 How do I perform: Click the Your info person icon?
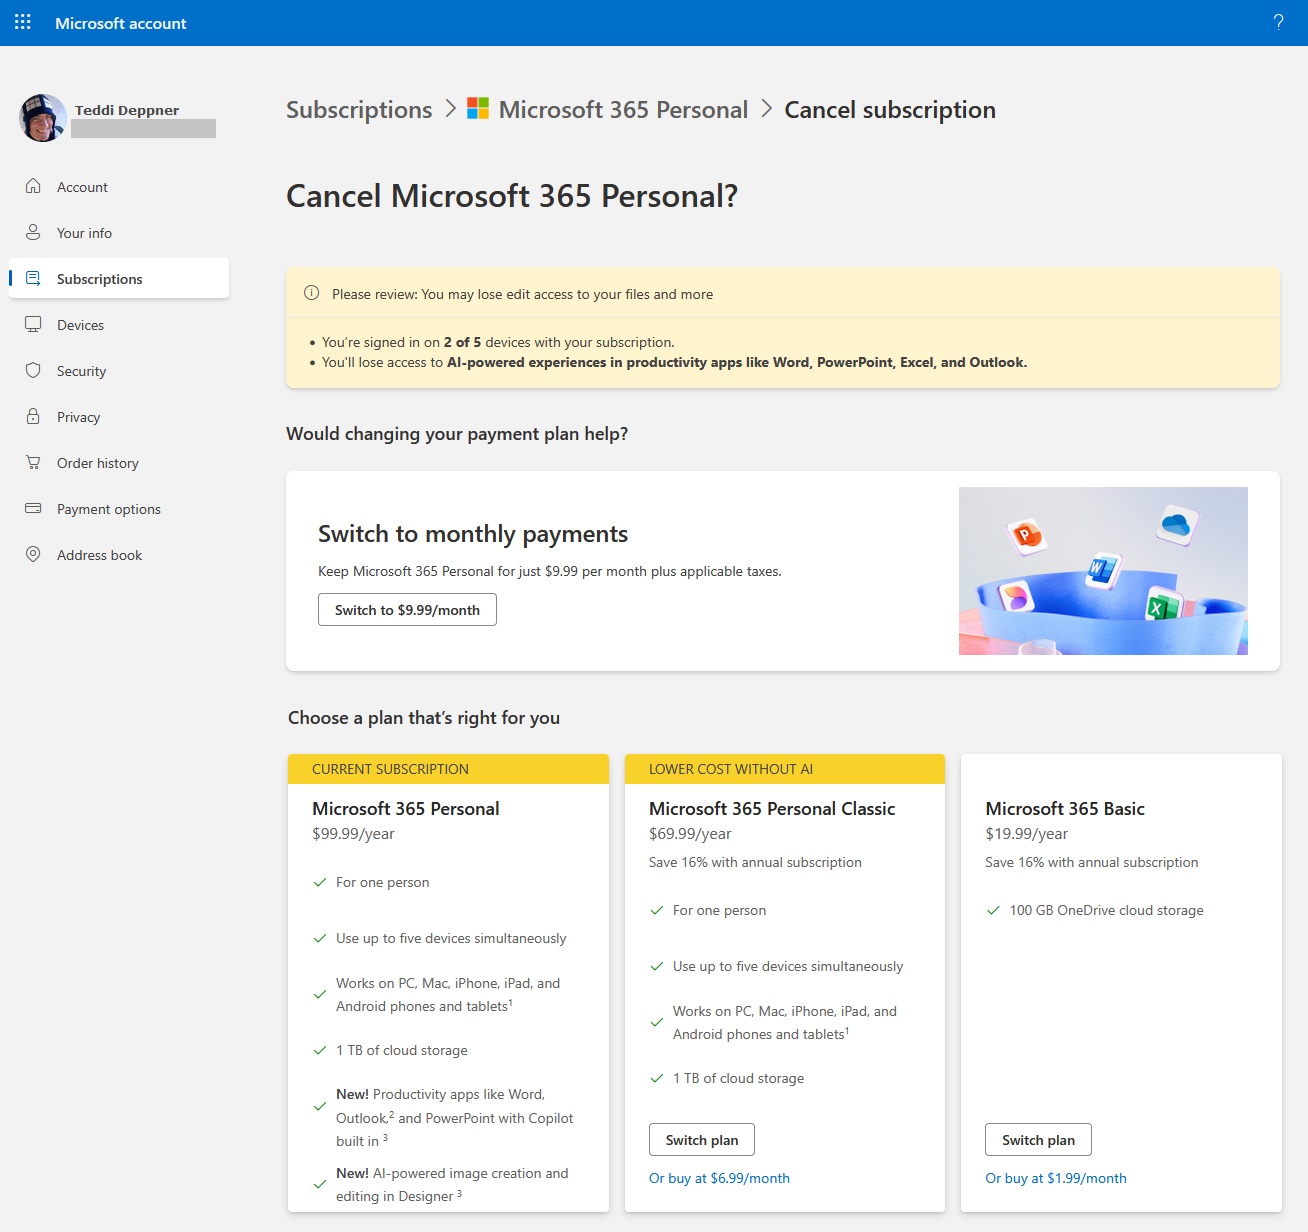pyautogui.click(x=33, y=232)
